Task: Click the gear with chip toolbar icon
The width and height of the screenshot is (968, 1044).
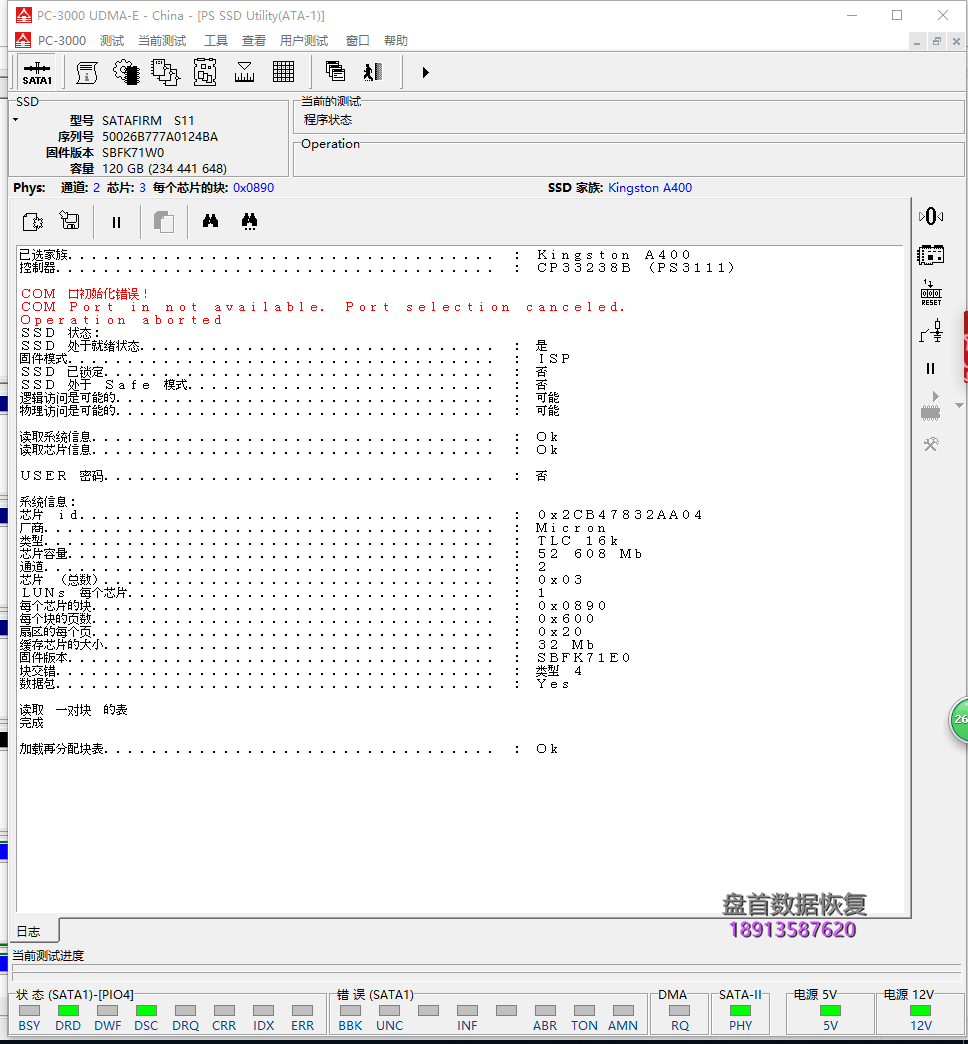Action: [126, 73]
